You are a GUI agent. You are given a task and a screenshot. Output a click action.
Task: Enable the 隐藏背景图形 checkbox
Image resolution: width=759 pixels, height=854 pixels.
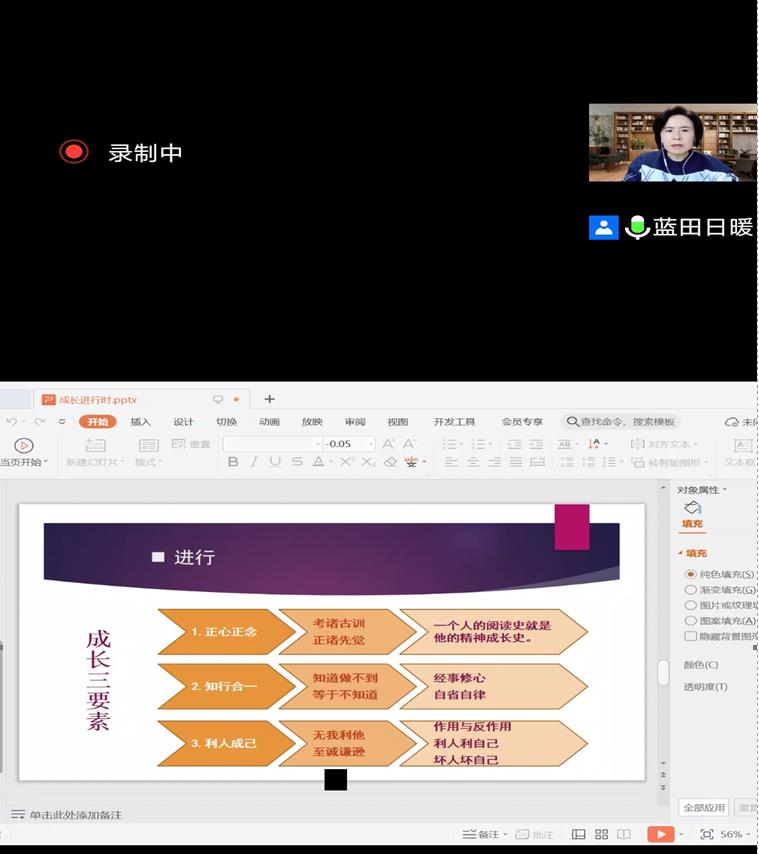690,636
